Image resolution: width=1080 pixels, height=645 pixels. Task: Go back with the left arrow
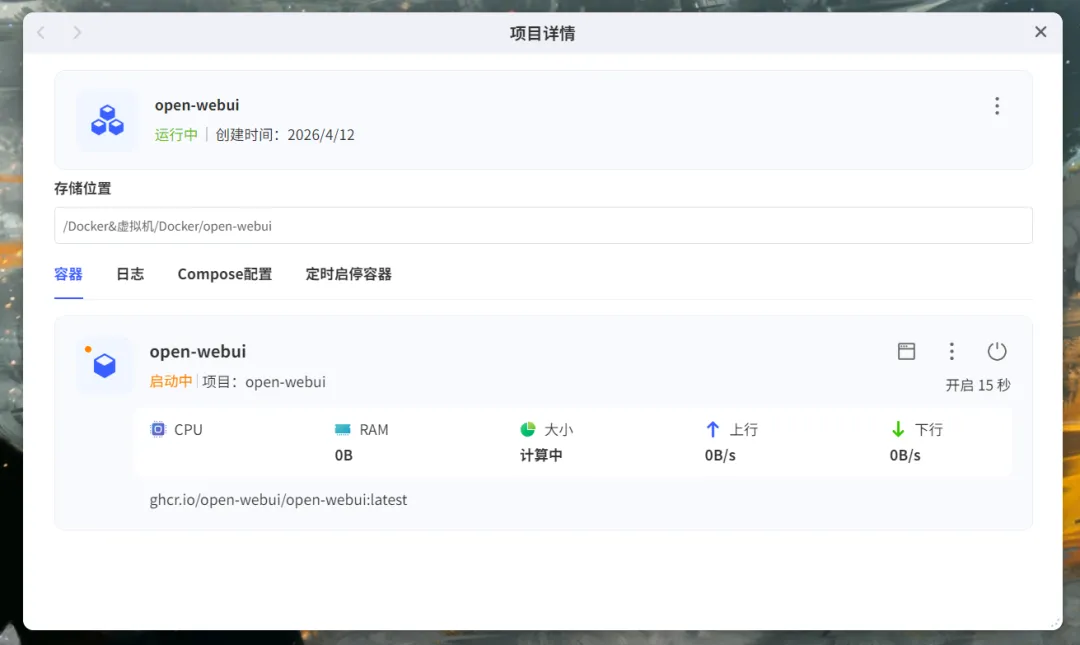point(41,32)
